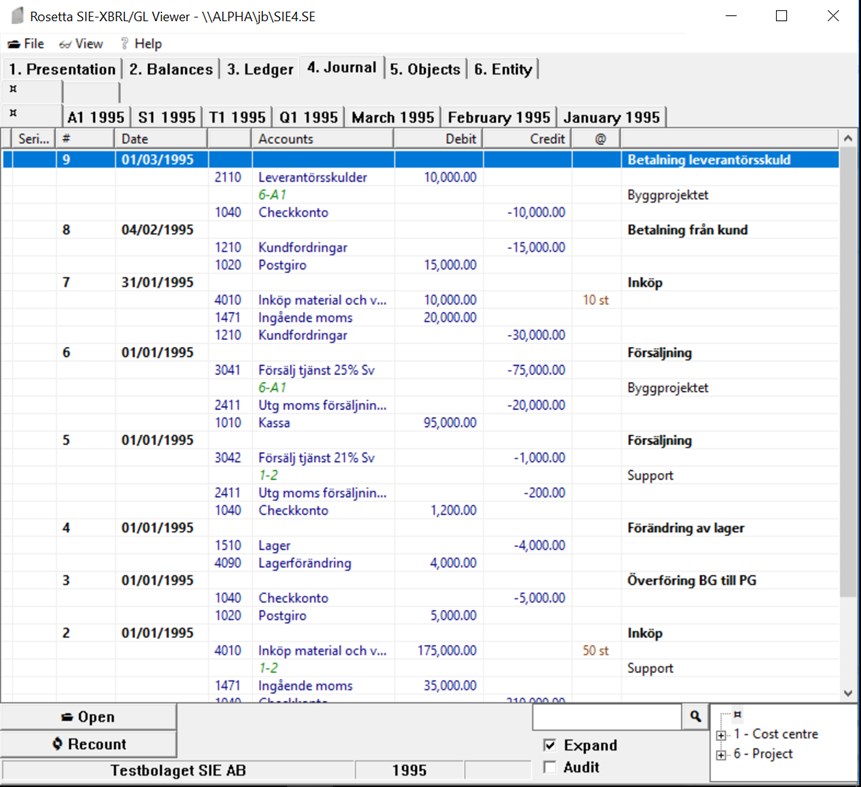Open the File menu via its folder icon
This screenshot has width=861, height=787.
click(x=13, y=43)
